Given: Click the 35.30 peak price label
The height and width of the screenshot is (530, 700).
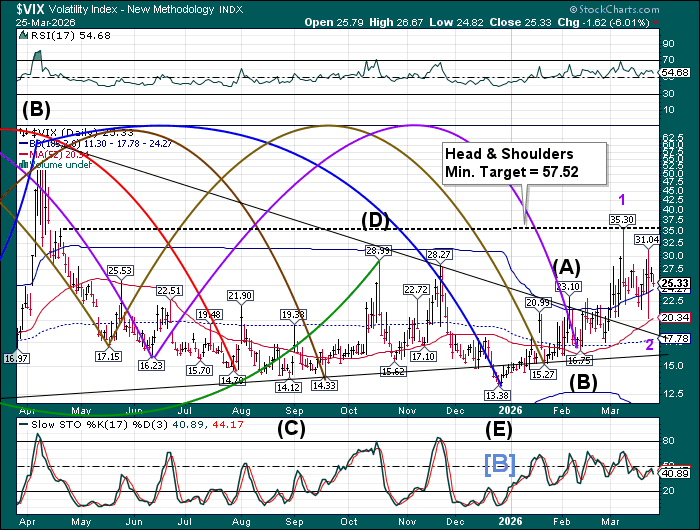Looking at the screenshot, I should (622, 218).
